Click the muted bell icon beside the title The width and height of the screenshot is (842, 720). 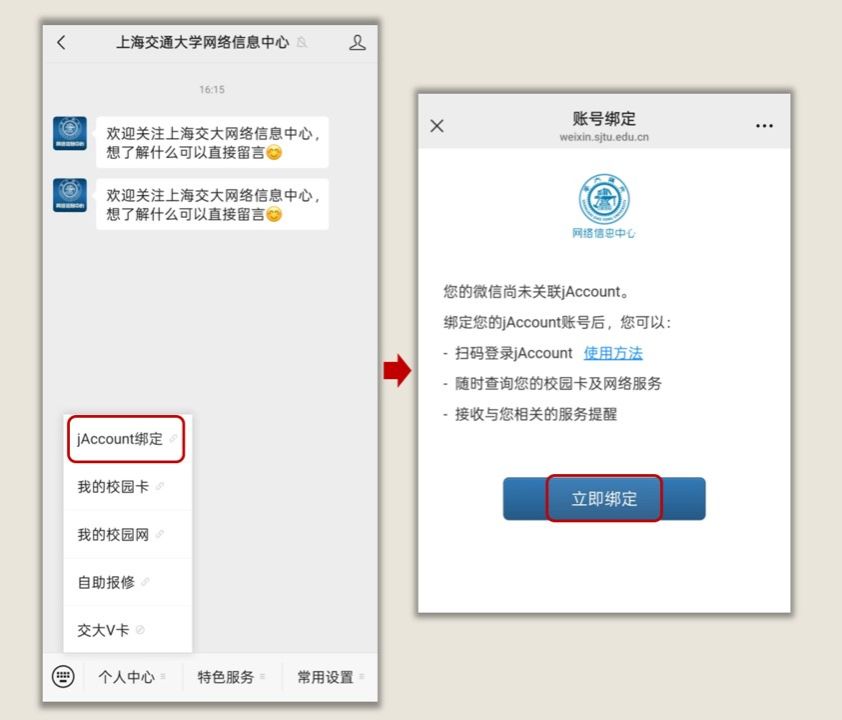click(302, 42)
